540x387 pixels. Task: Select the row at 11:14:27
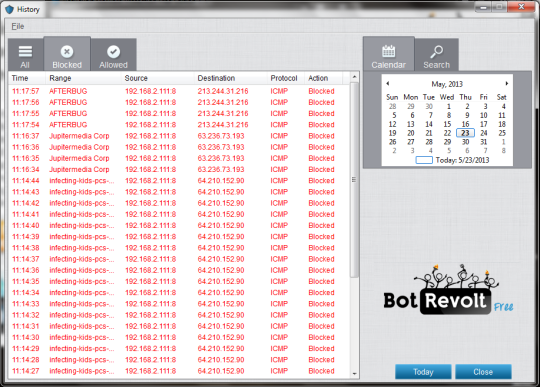click(x=179, y=371)
